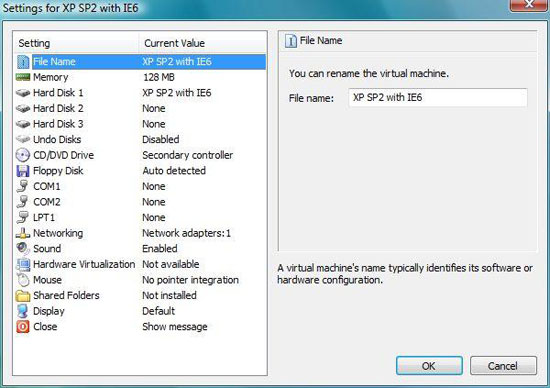Click the Show message value
Viewport: 550px width, 388px height.
tap(175, 327)
